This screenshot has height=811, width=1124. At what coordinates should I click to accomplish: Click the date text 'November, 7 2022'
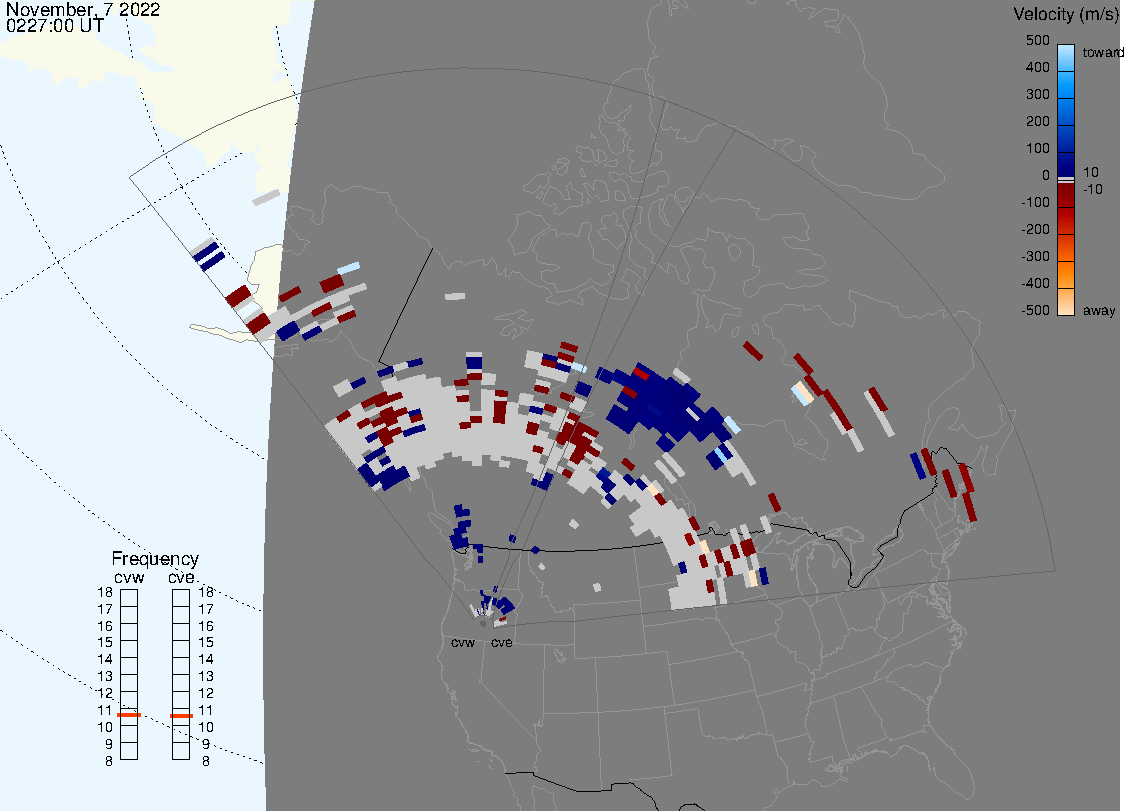click(82, 9)
